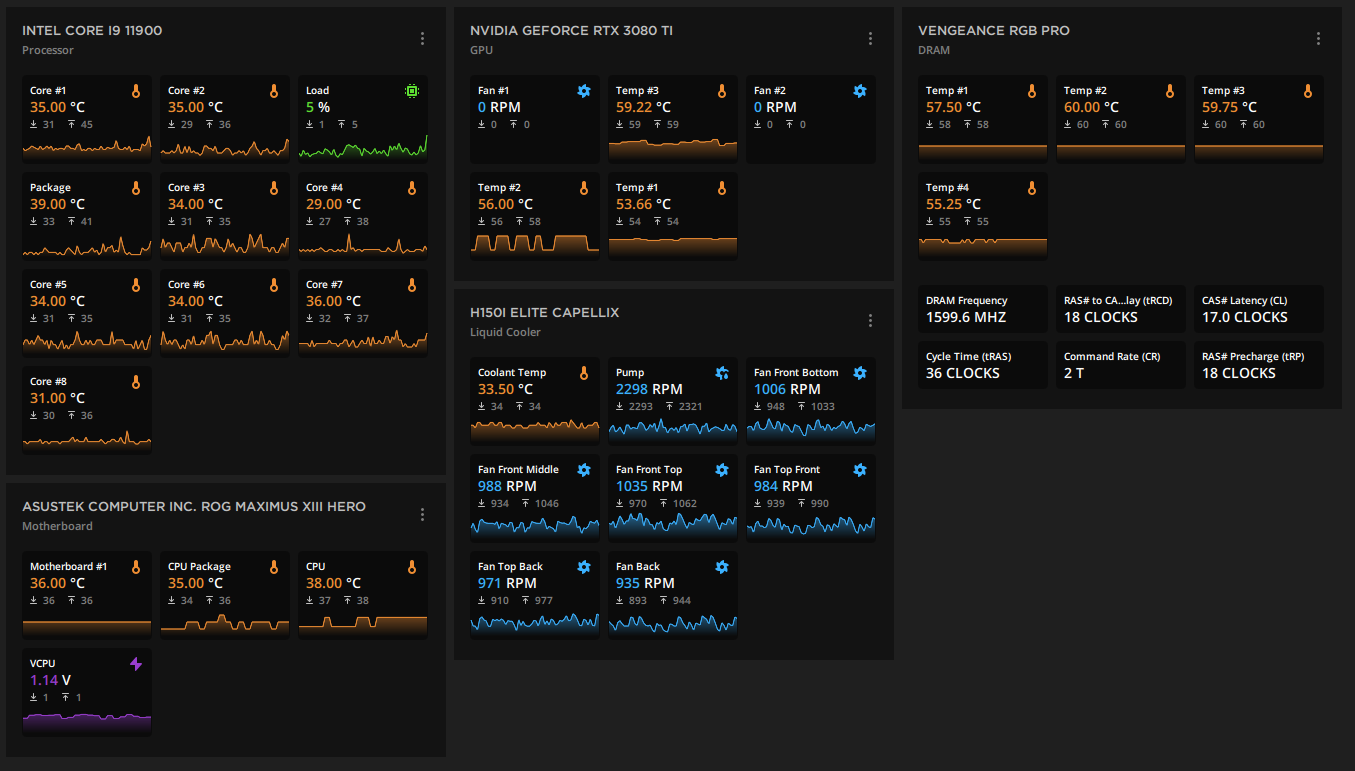Click the green CPU Load chip icon
The height and width of the screenshot is (771, 1355).
click(412, 91)
